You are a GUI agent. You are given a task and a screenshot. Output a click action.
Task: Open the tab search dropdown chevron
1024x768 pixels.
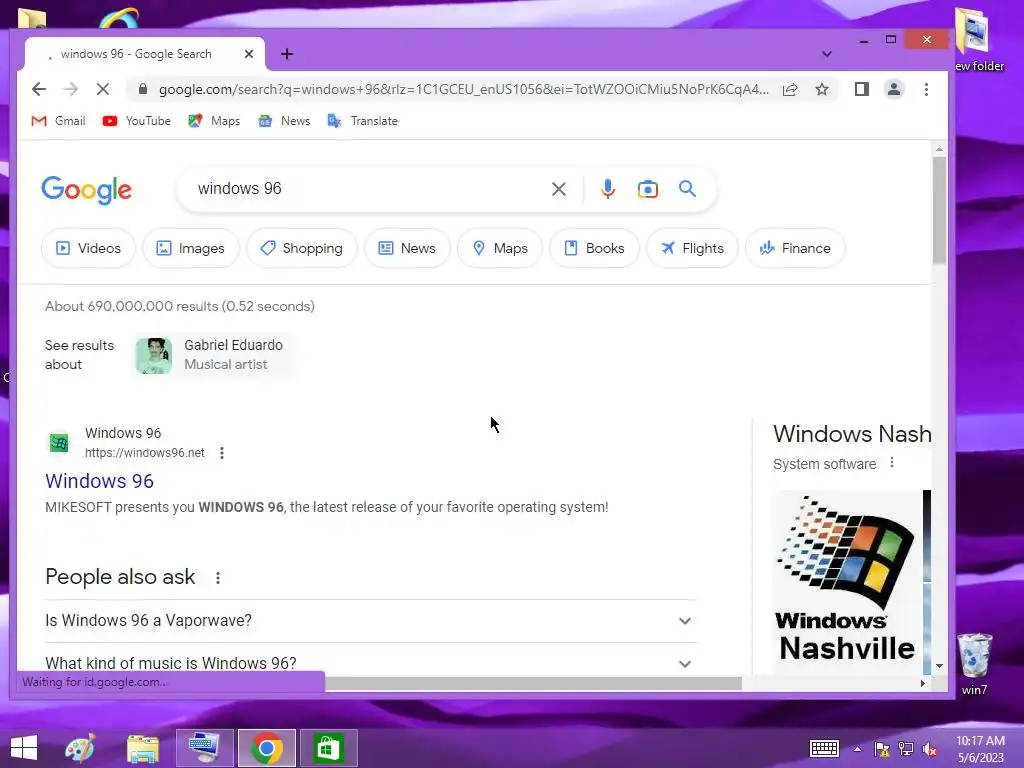tap(827, 54)
